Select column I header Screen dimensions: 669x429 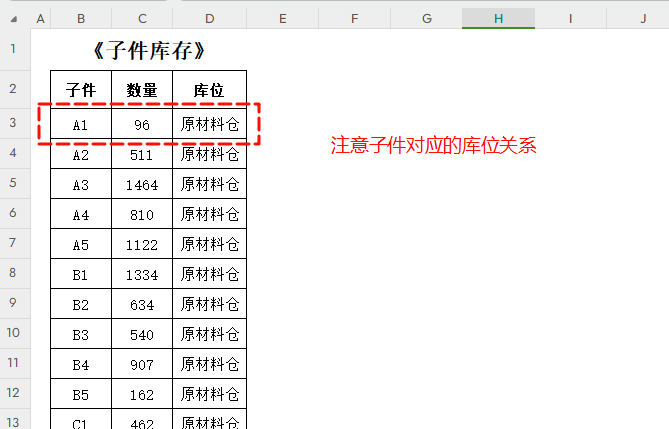coord(570,19)
